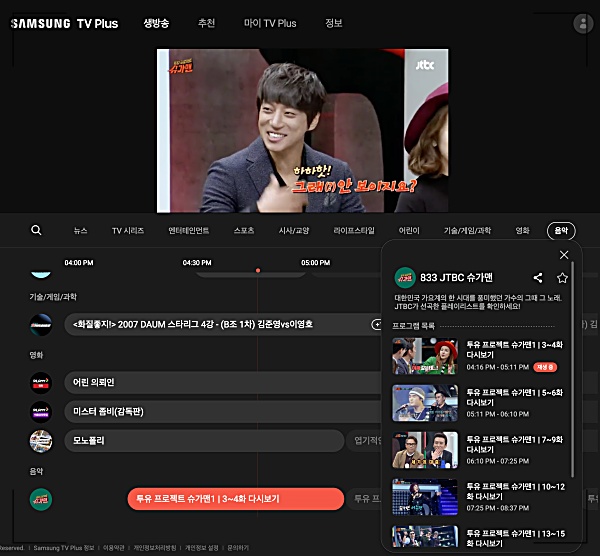Filter guide by 어린이 category
This screenshot has width=600, height=556.
click(x=409, y=230)
